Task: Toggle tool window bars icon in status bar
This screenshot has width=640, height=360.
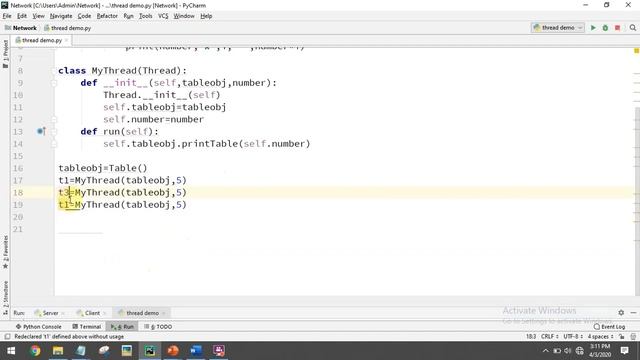Action: pyautogui.click(x=7, y=337)
